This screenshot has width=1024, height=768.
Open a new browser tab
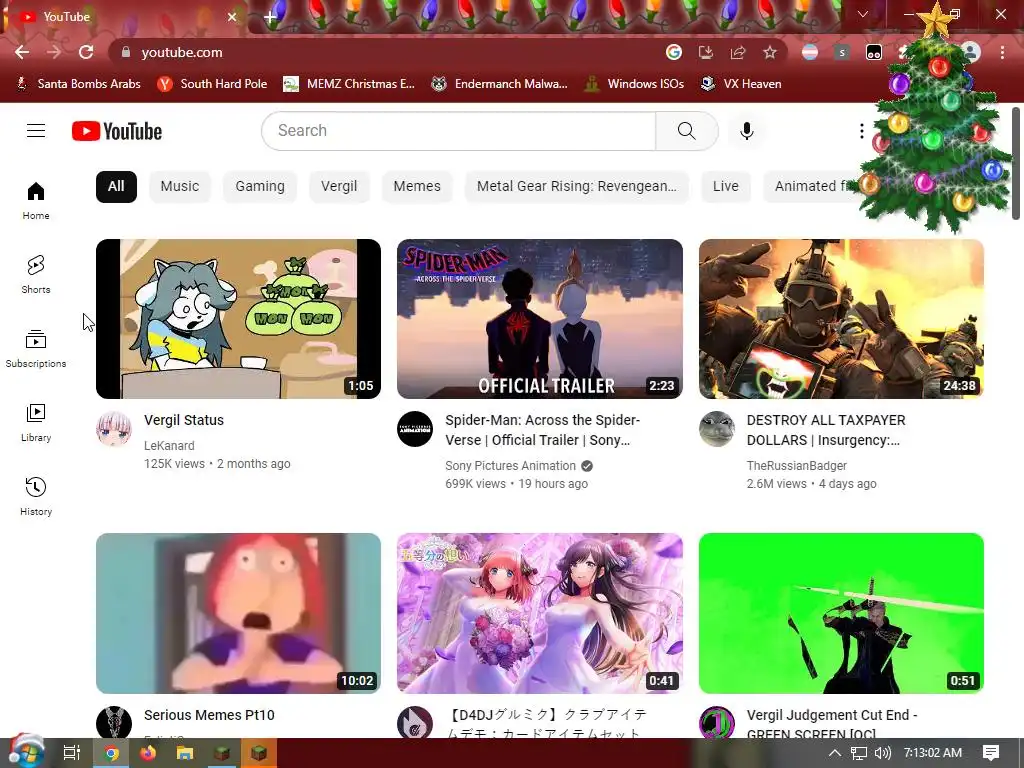pos(270,17)
